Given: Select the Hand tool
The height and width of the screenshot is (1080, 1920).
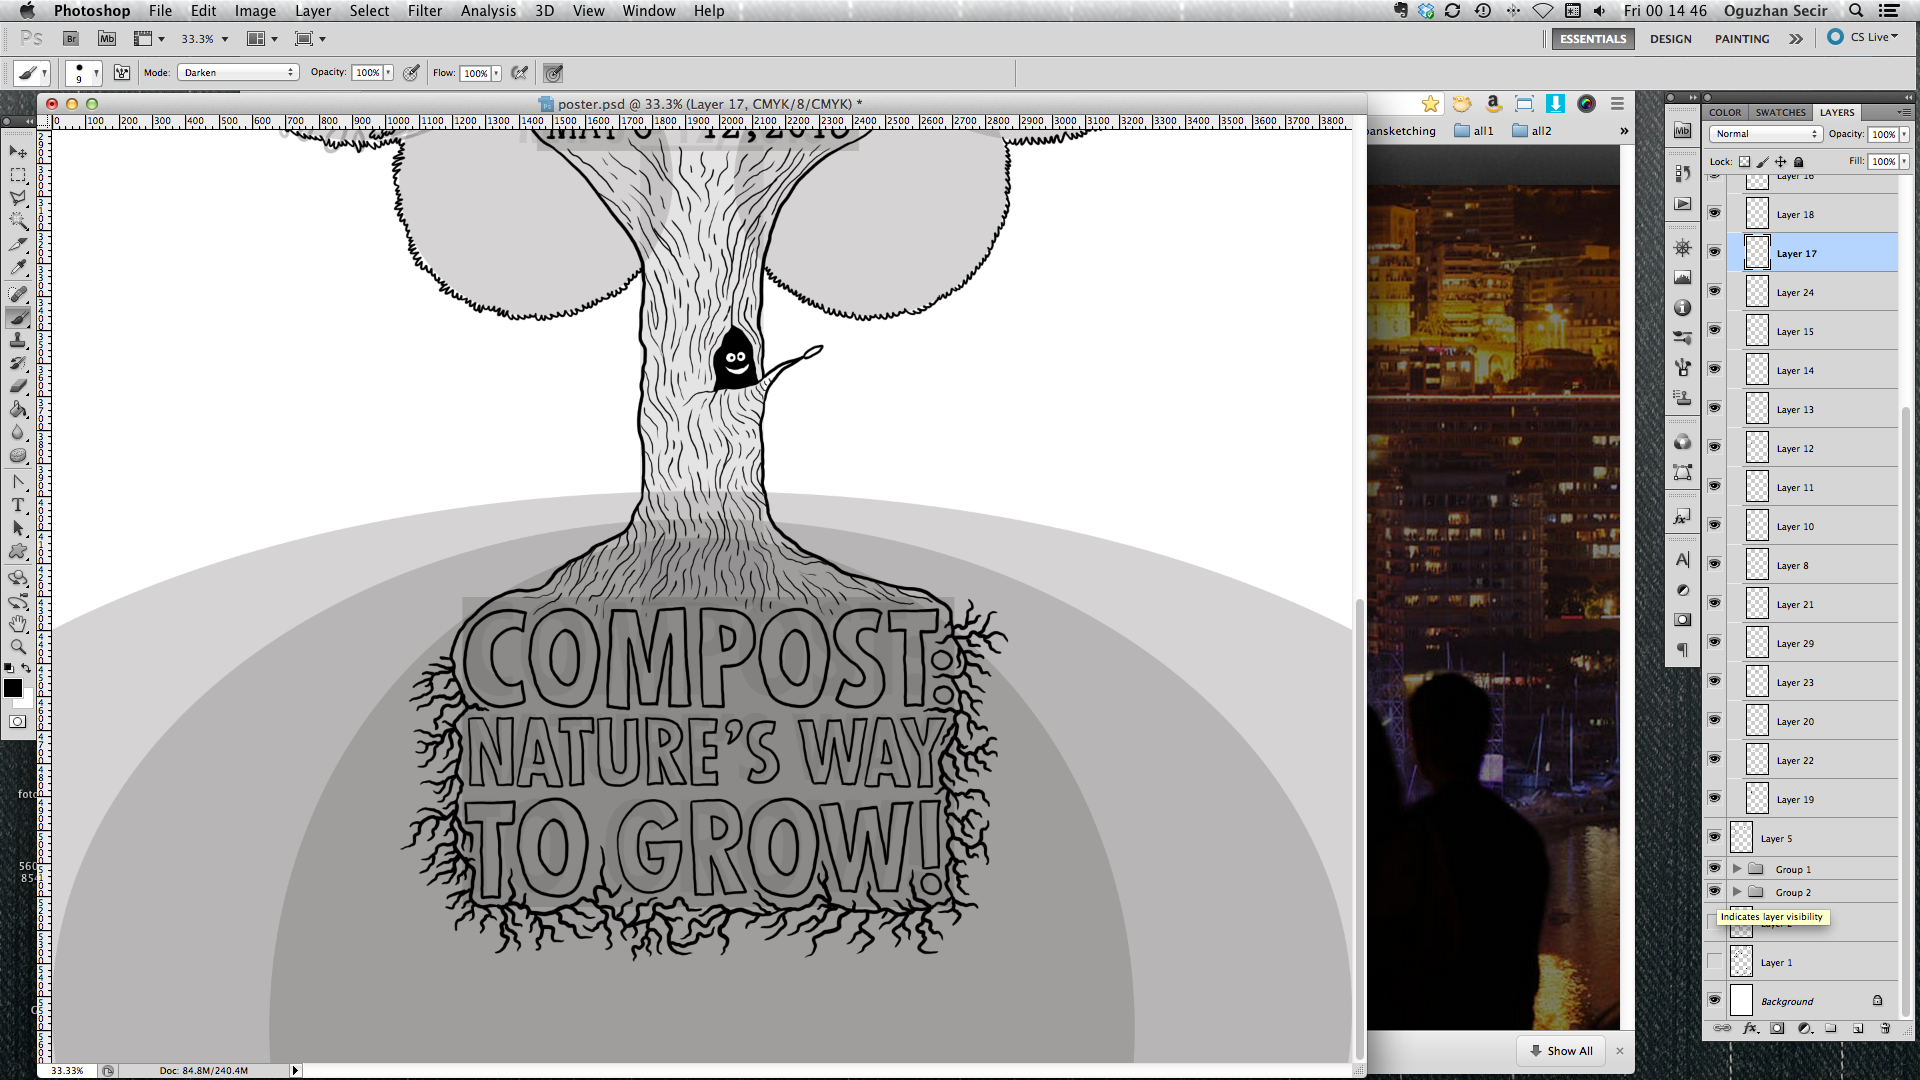Looking at the screenshot, I should 18,624.
